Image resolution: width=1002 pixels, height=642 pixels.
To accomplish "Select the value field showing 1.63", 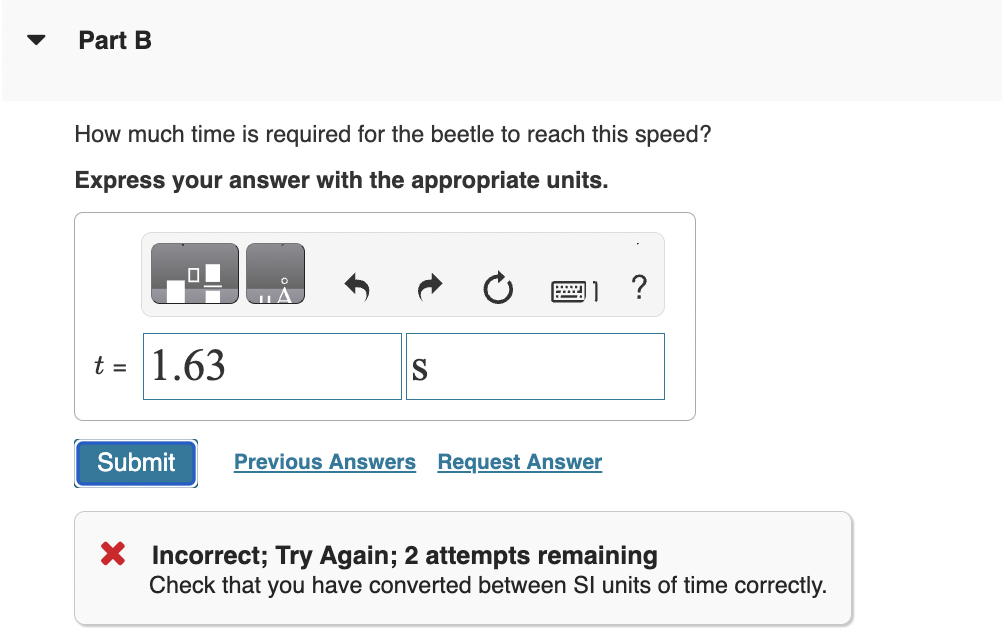I will pyautogui.click(x=272, y=366).
